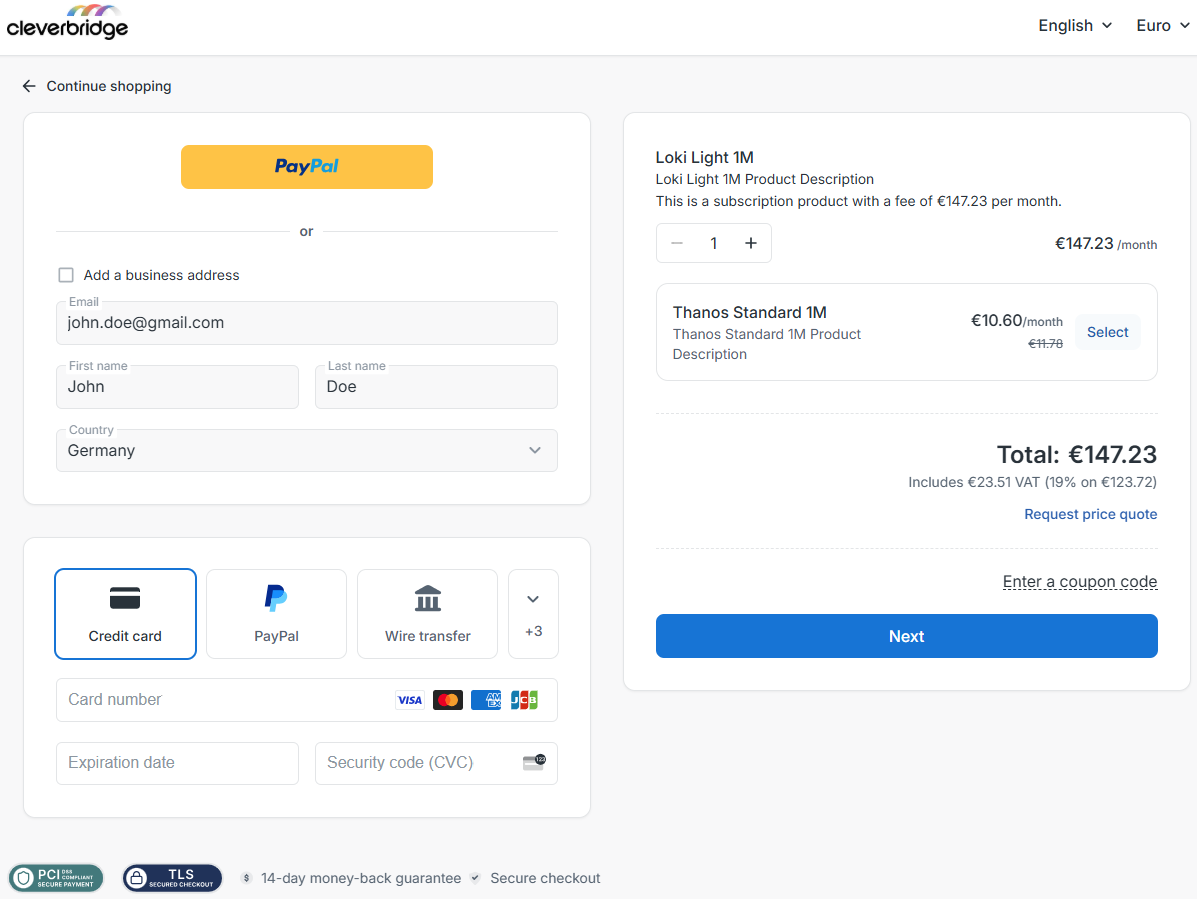Image resolution: width=1197 pixels, height=899 pixels.
Task: Click the money-back guarantee dollar icon
Action: point(246,878)
